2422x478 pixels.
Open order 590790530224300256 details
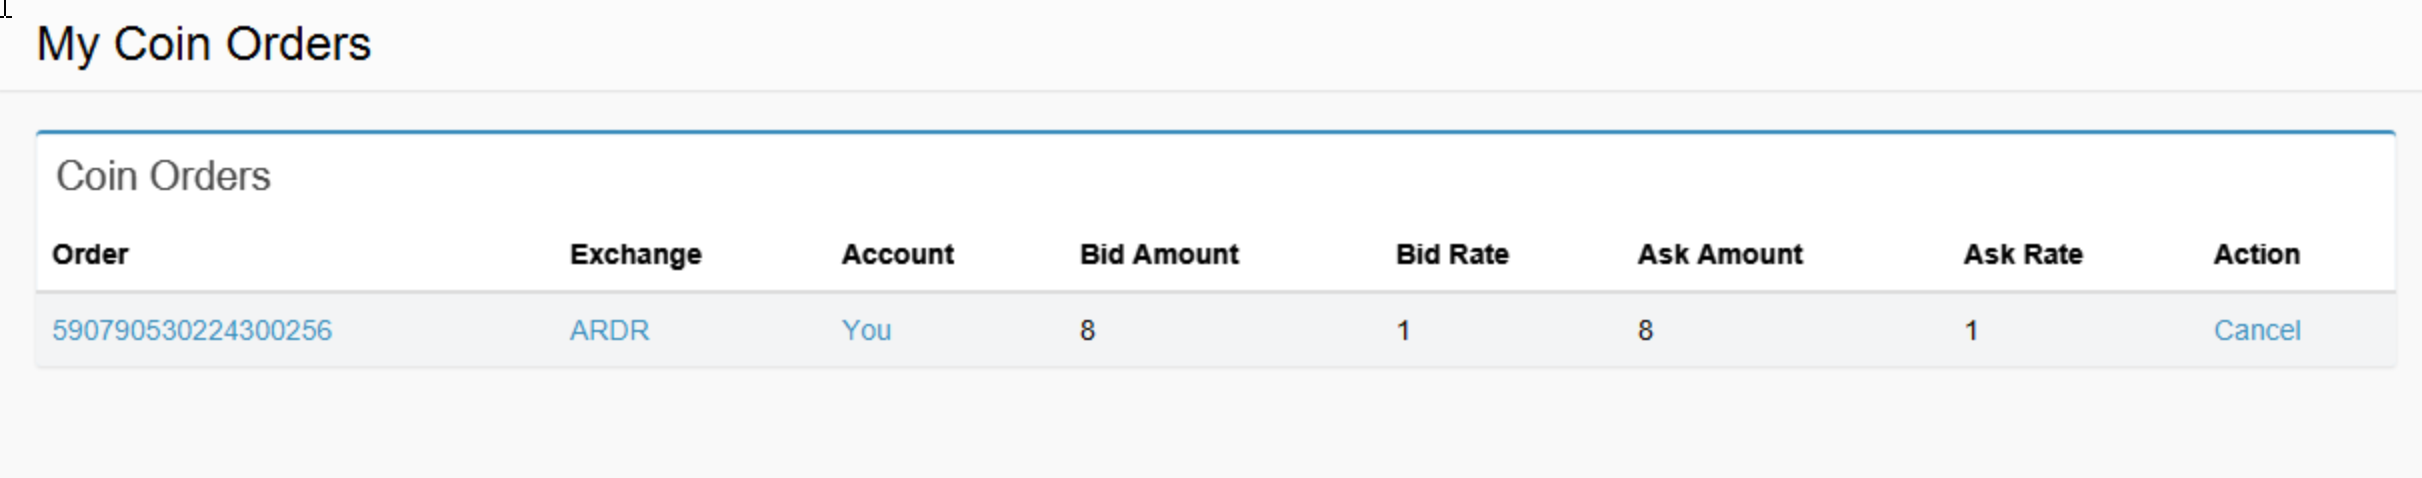pyautogui.click(x=192, y=331)
